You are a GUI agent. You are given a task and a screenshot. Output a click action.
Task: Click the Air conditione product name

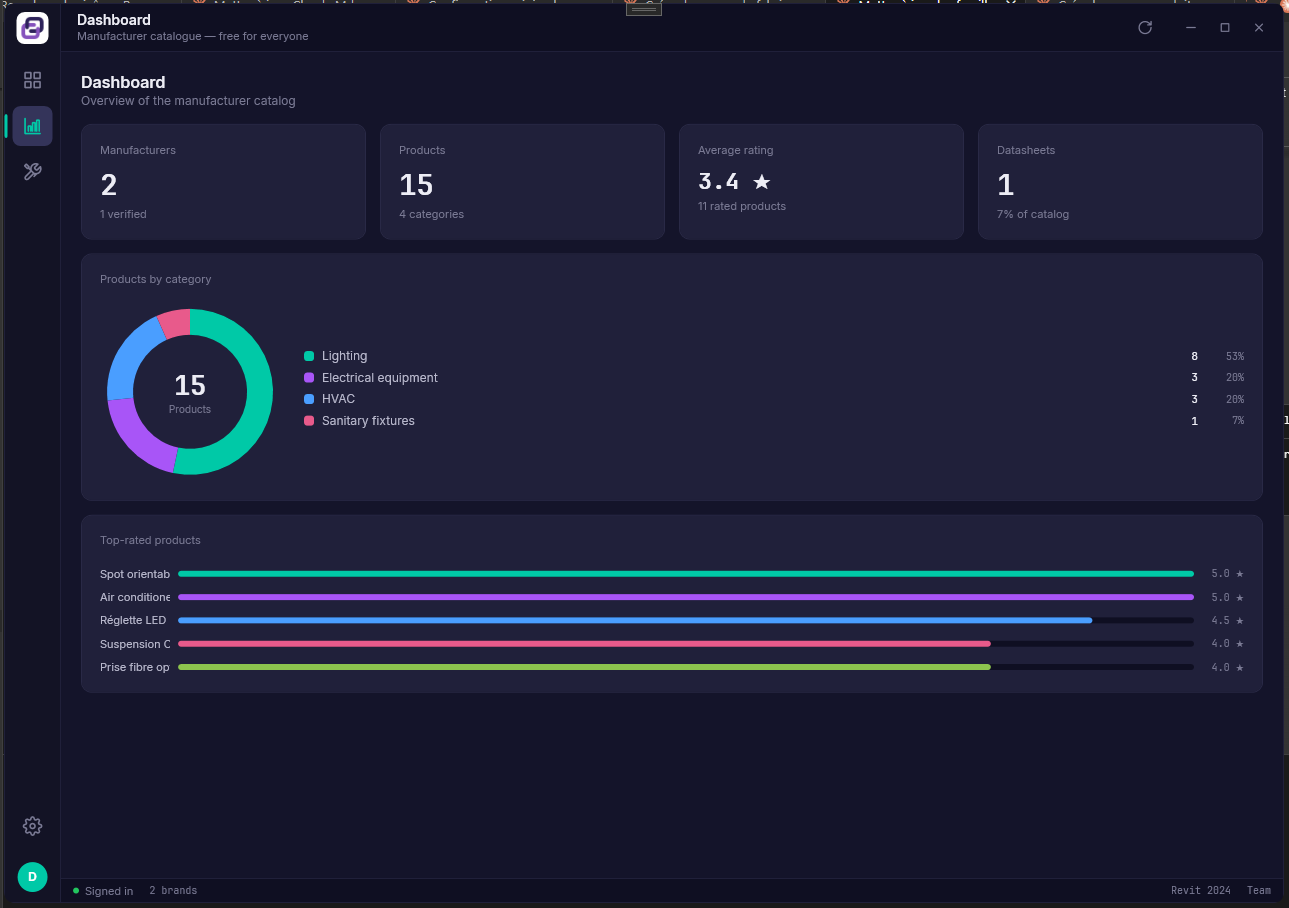[135, 597]
